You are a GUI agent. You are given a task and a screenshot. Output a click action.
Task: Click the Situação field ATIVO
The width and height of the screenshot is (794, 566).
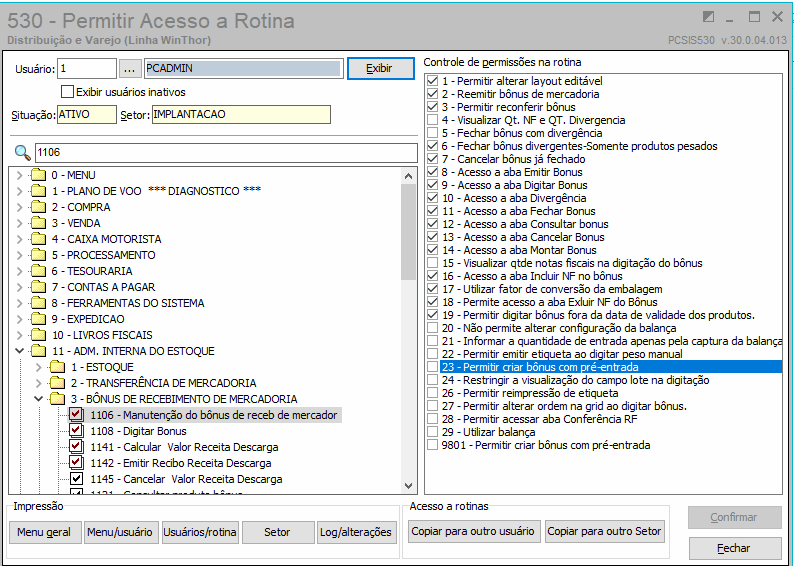(x=87, y=114)
